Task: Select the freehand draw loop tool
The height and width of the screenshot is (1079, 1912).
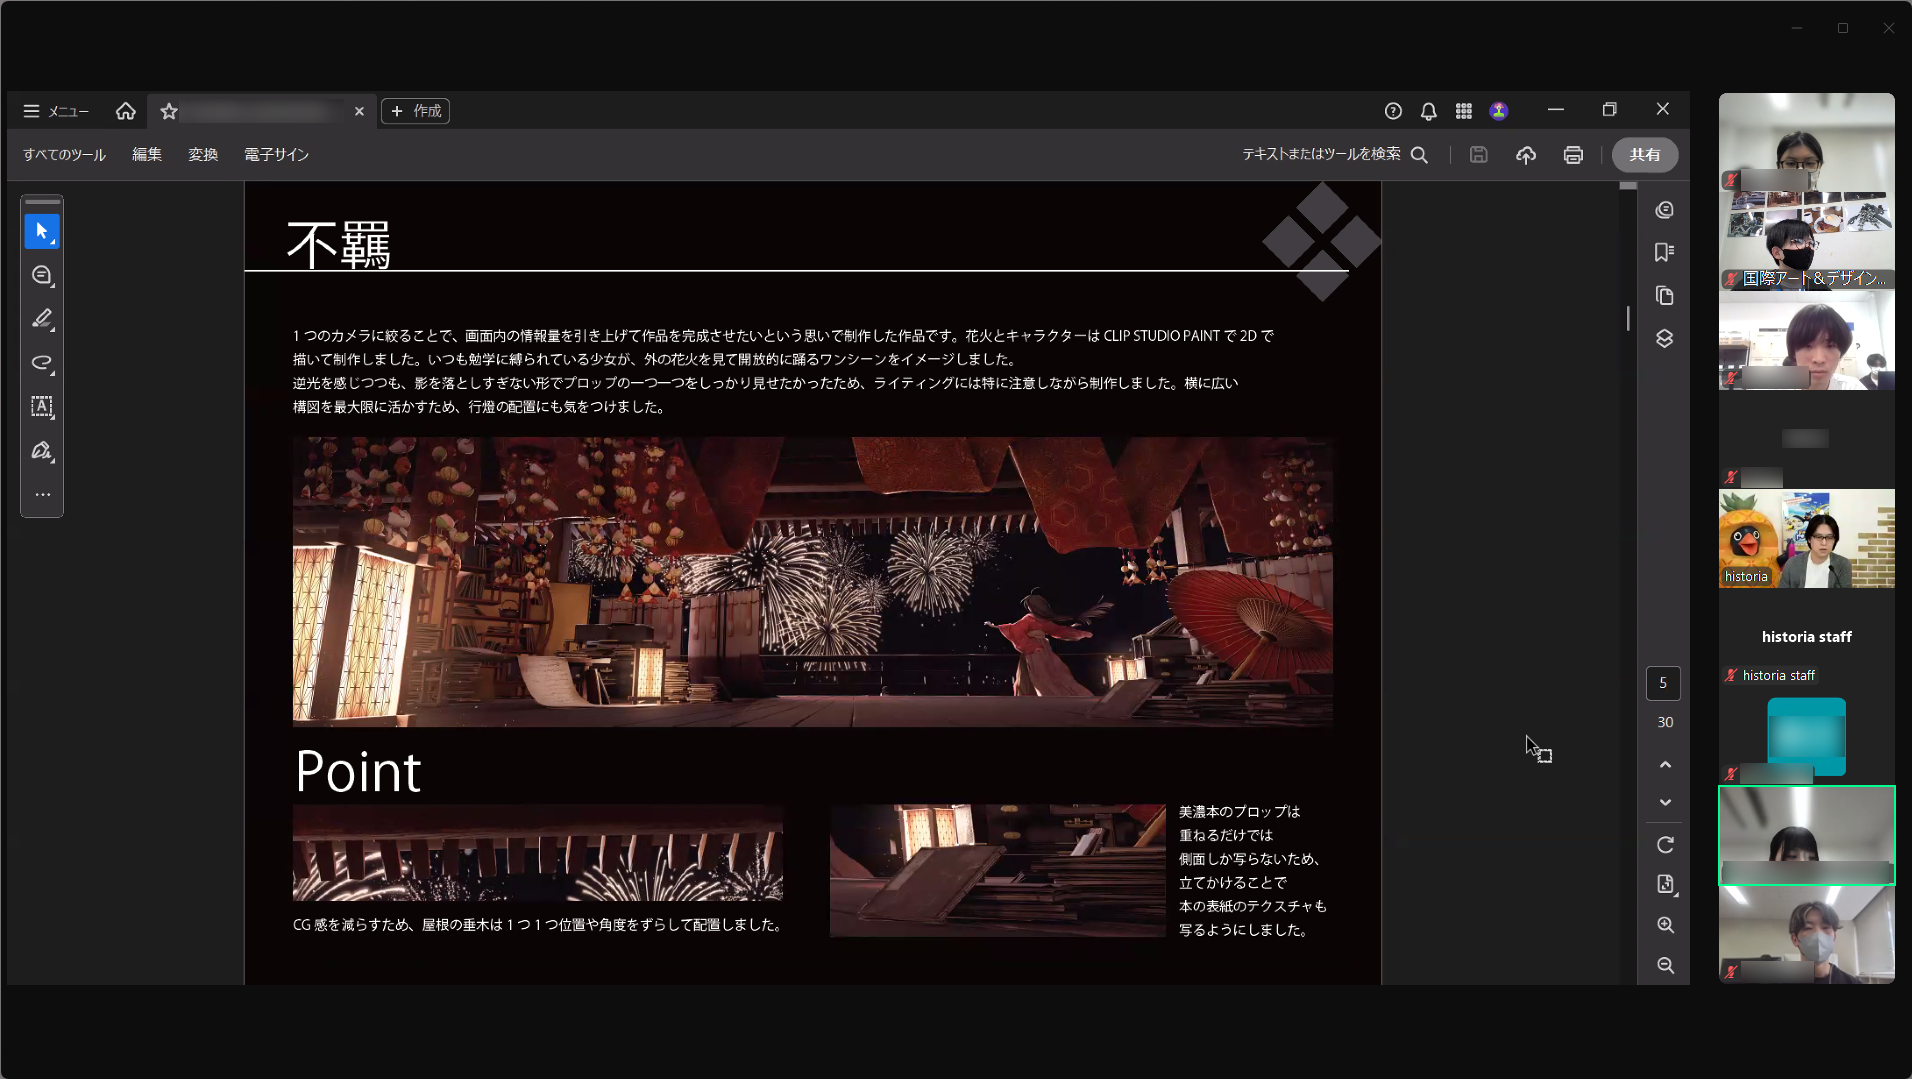Action: [42, 363]
